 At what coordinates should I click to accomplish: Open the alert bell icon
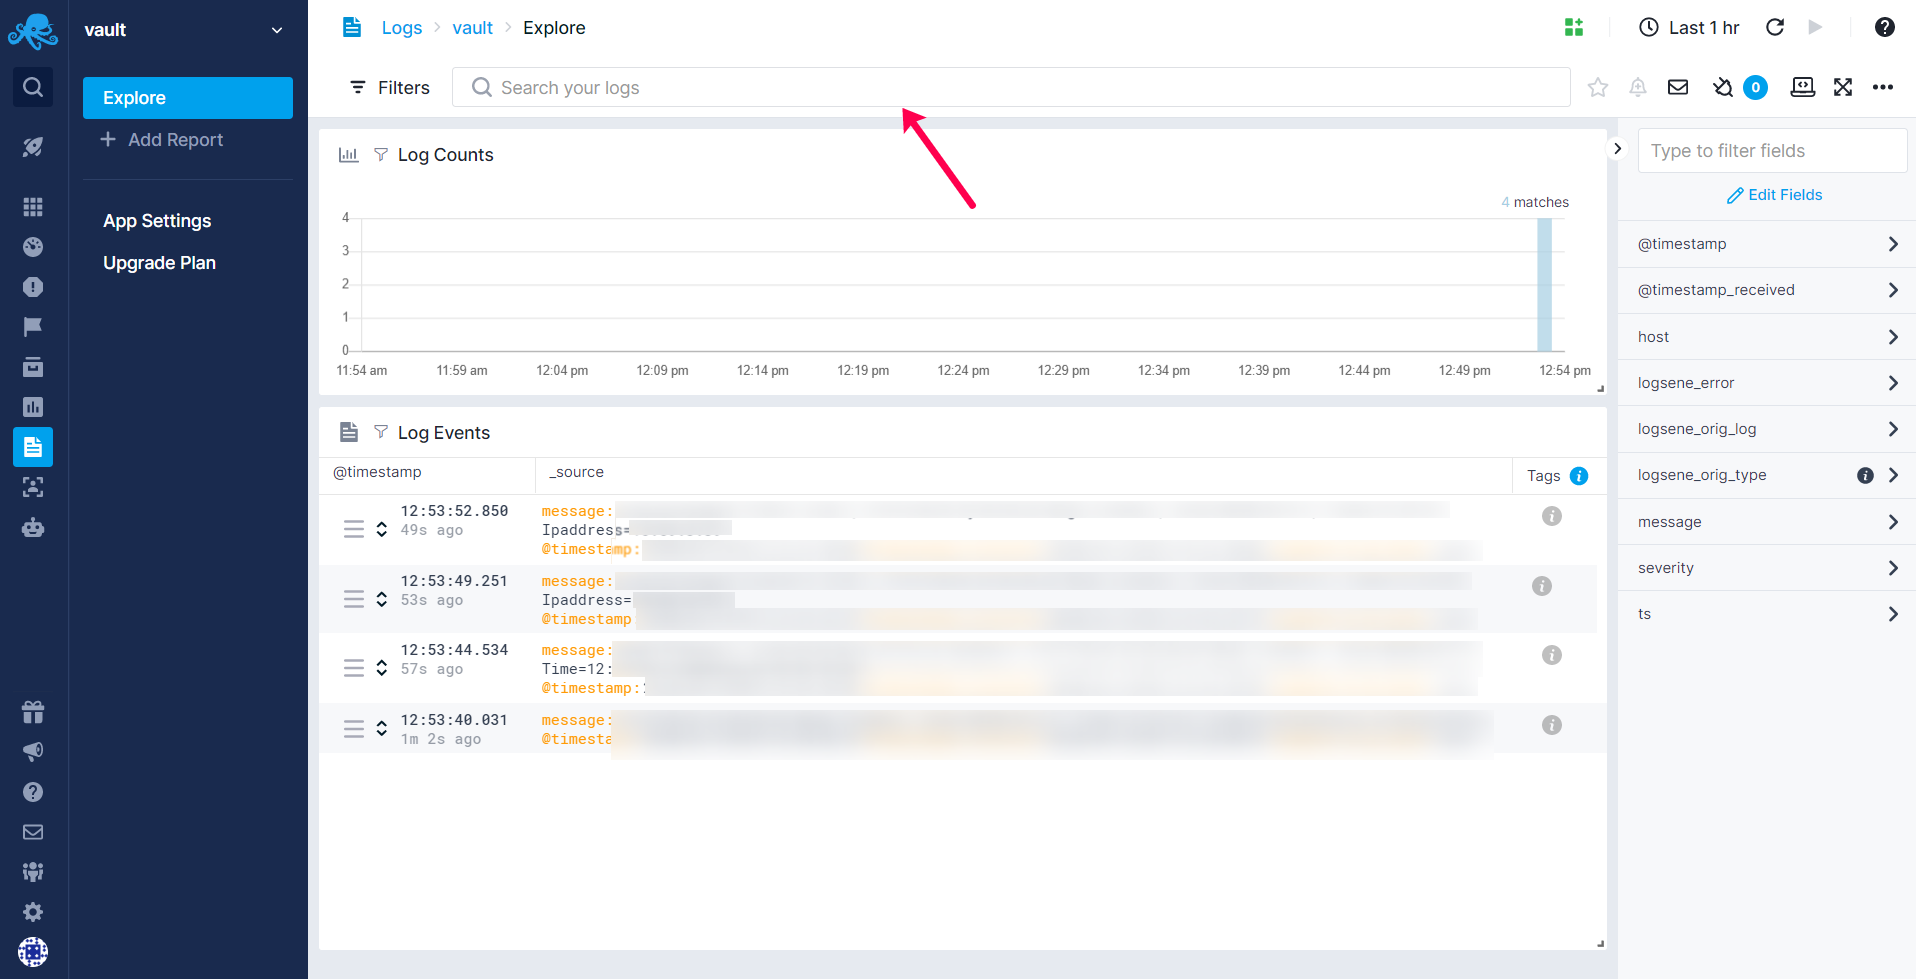point(1638,88)
